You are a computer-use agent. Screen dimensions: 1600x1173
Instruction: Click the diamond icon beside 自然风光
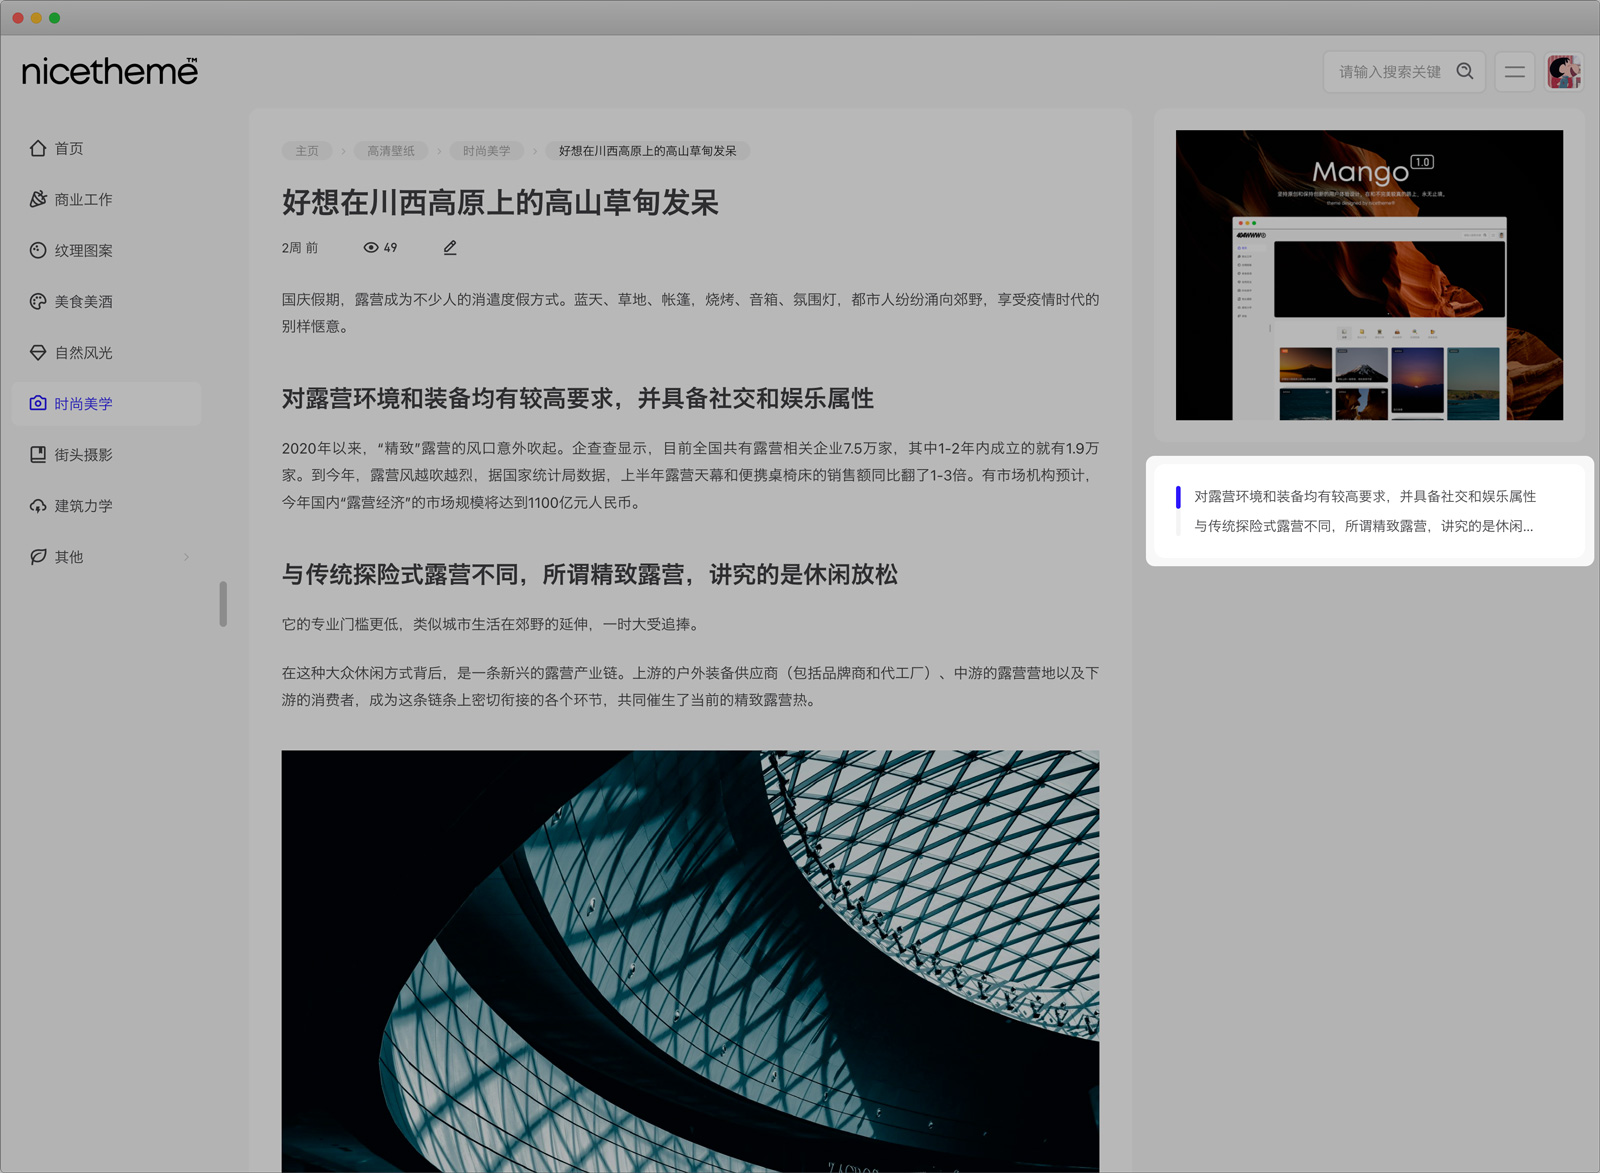pos(38,352)
